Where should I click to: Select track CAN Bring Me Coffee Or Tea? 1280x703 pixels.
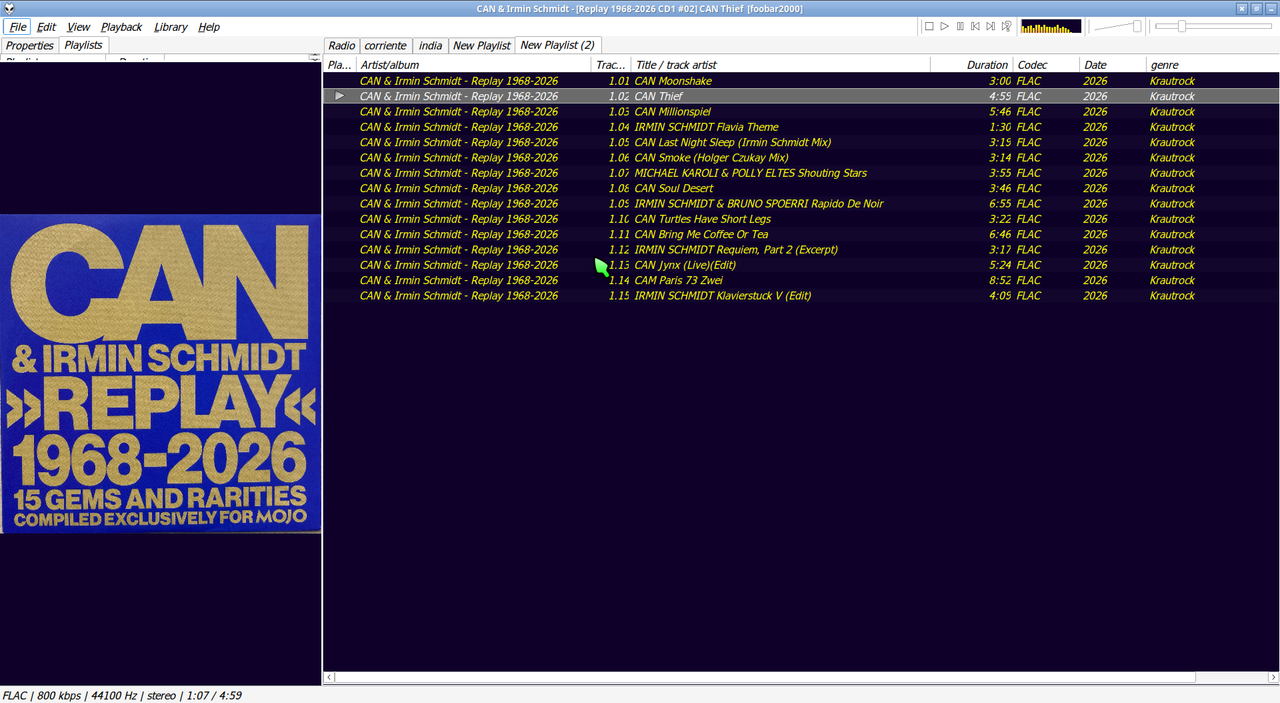801,234
